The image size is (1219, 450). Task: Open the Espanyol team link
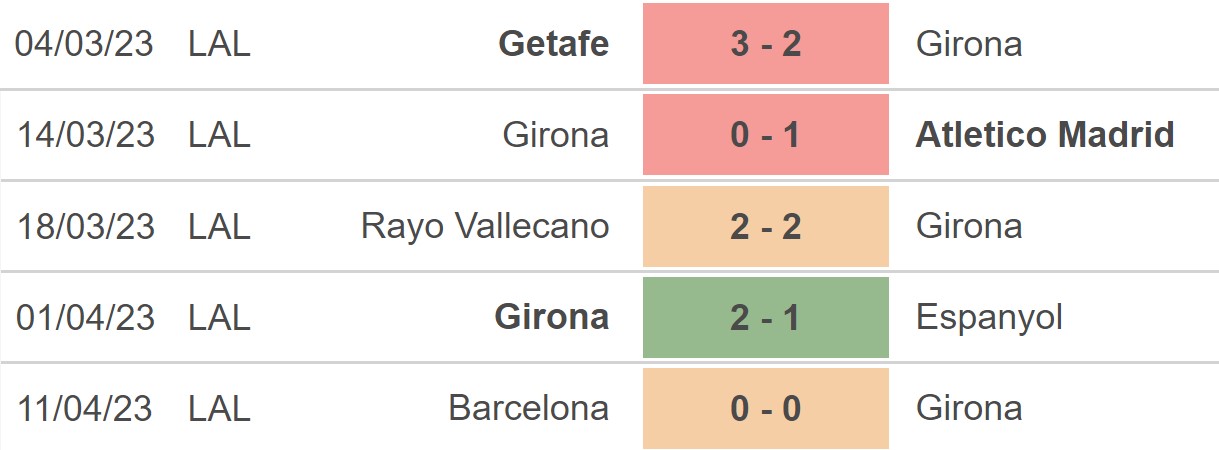[989, 318]
